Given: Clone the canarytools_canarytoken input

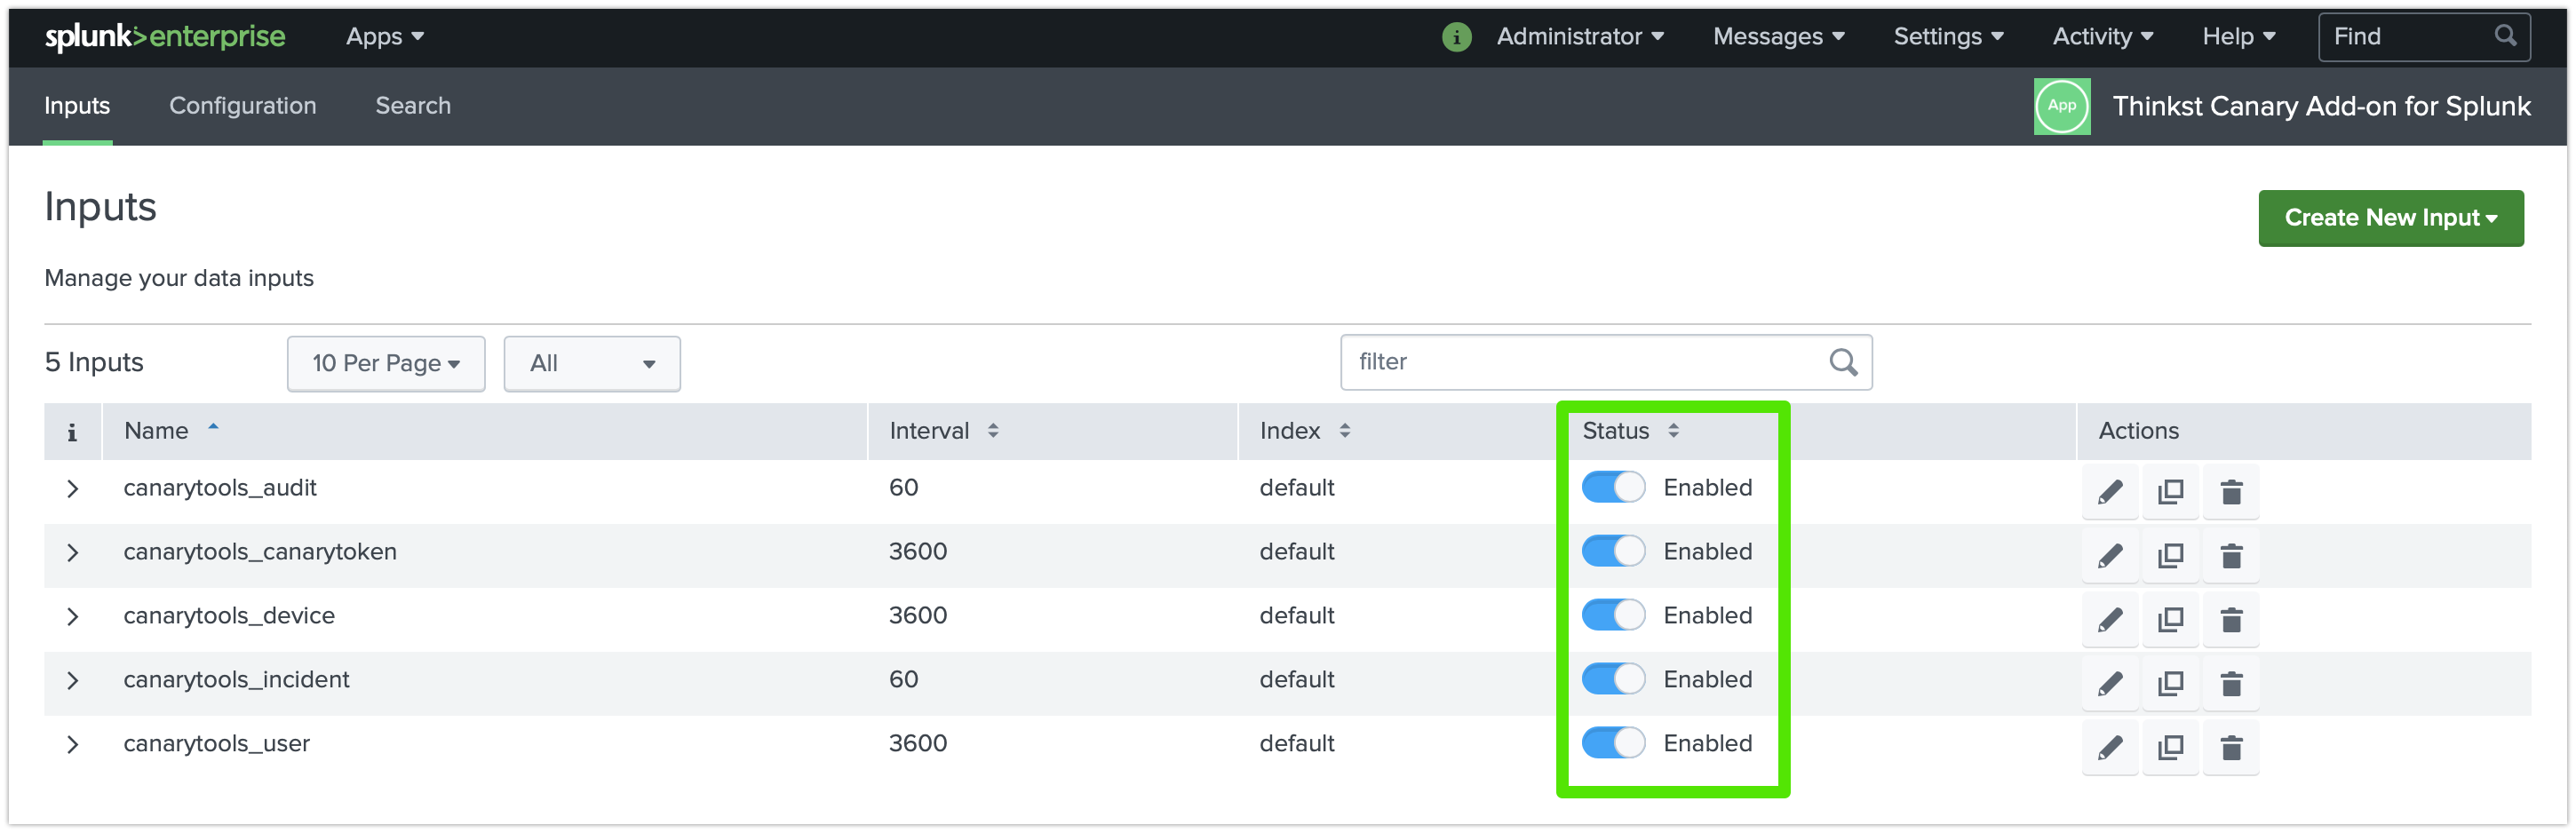Looking at the screenshot, I should [2170, 556].
